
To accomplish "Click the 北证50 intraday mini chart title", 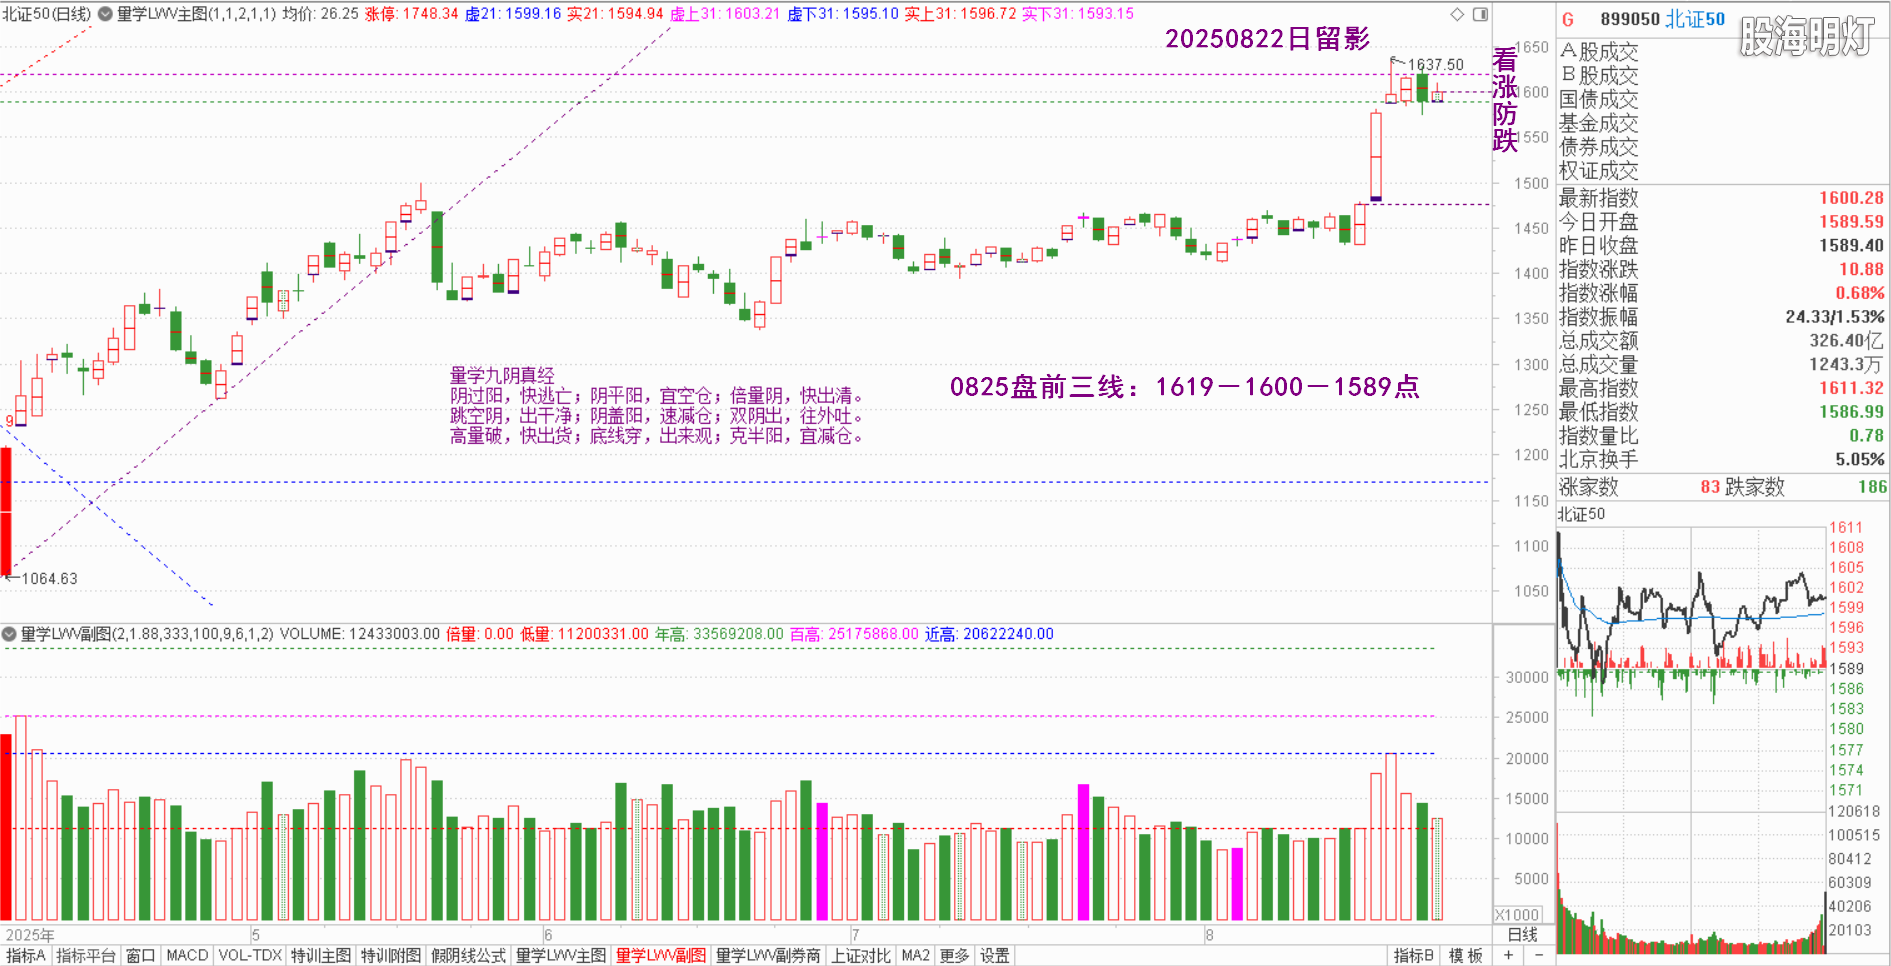I will pos(1581,514).
